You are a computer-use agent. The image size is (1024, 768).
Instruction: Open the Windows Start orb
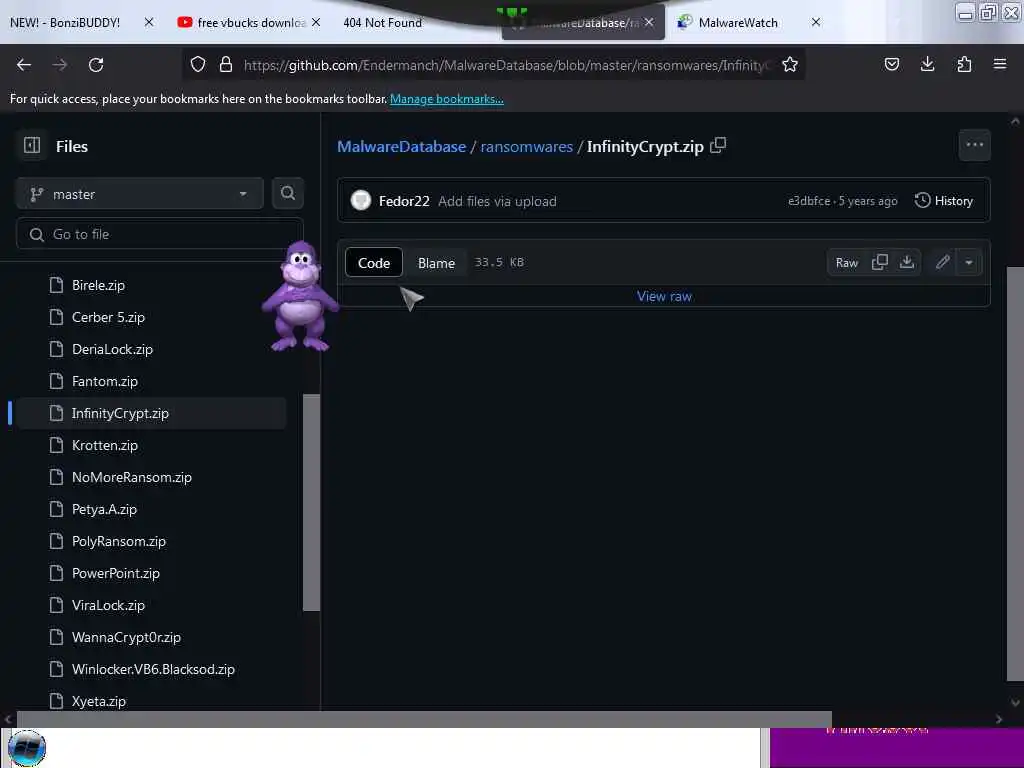[x=27, y=748]
